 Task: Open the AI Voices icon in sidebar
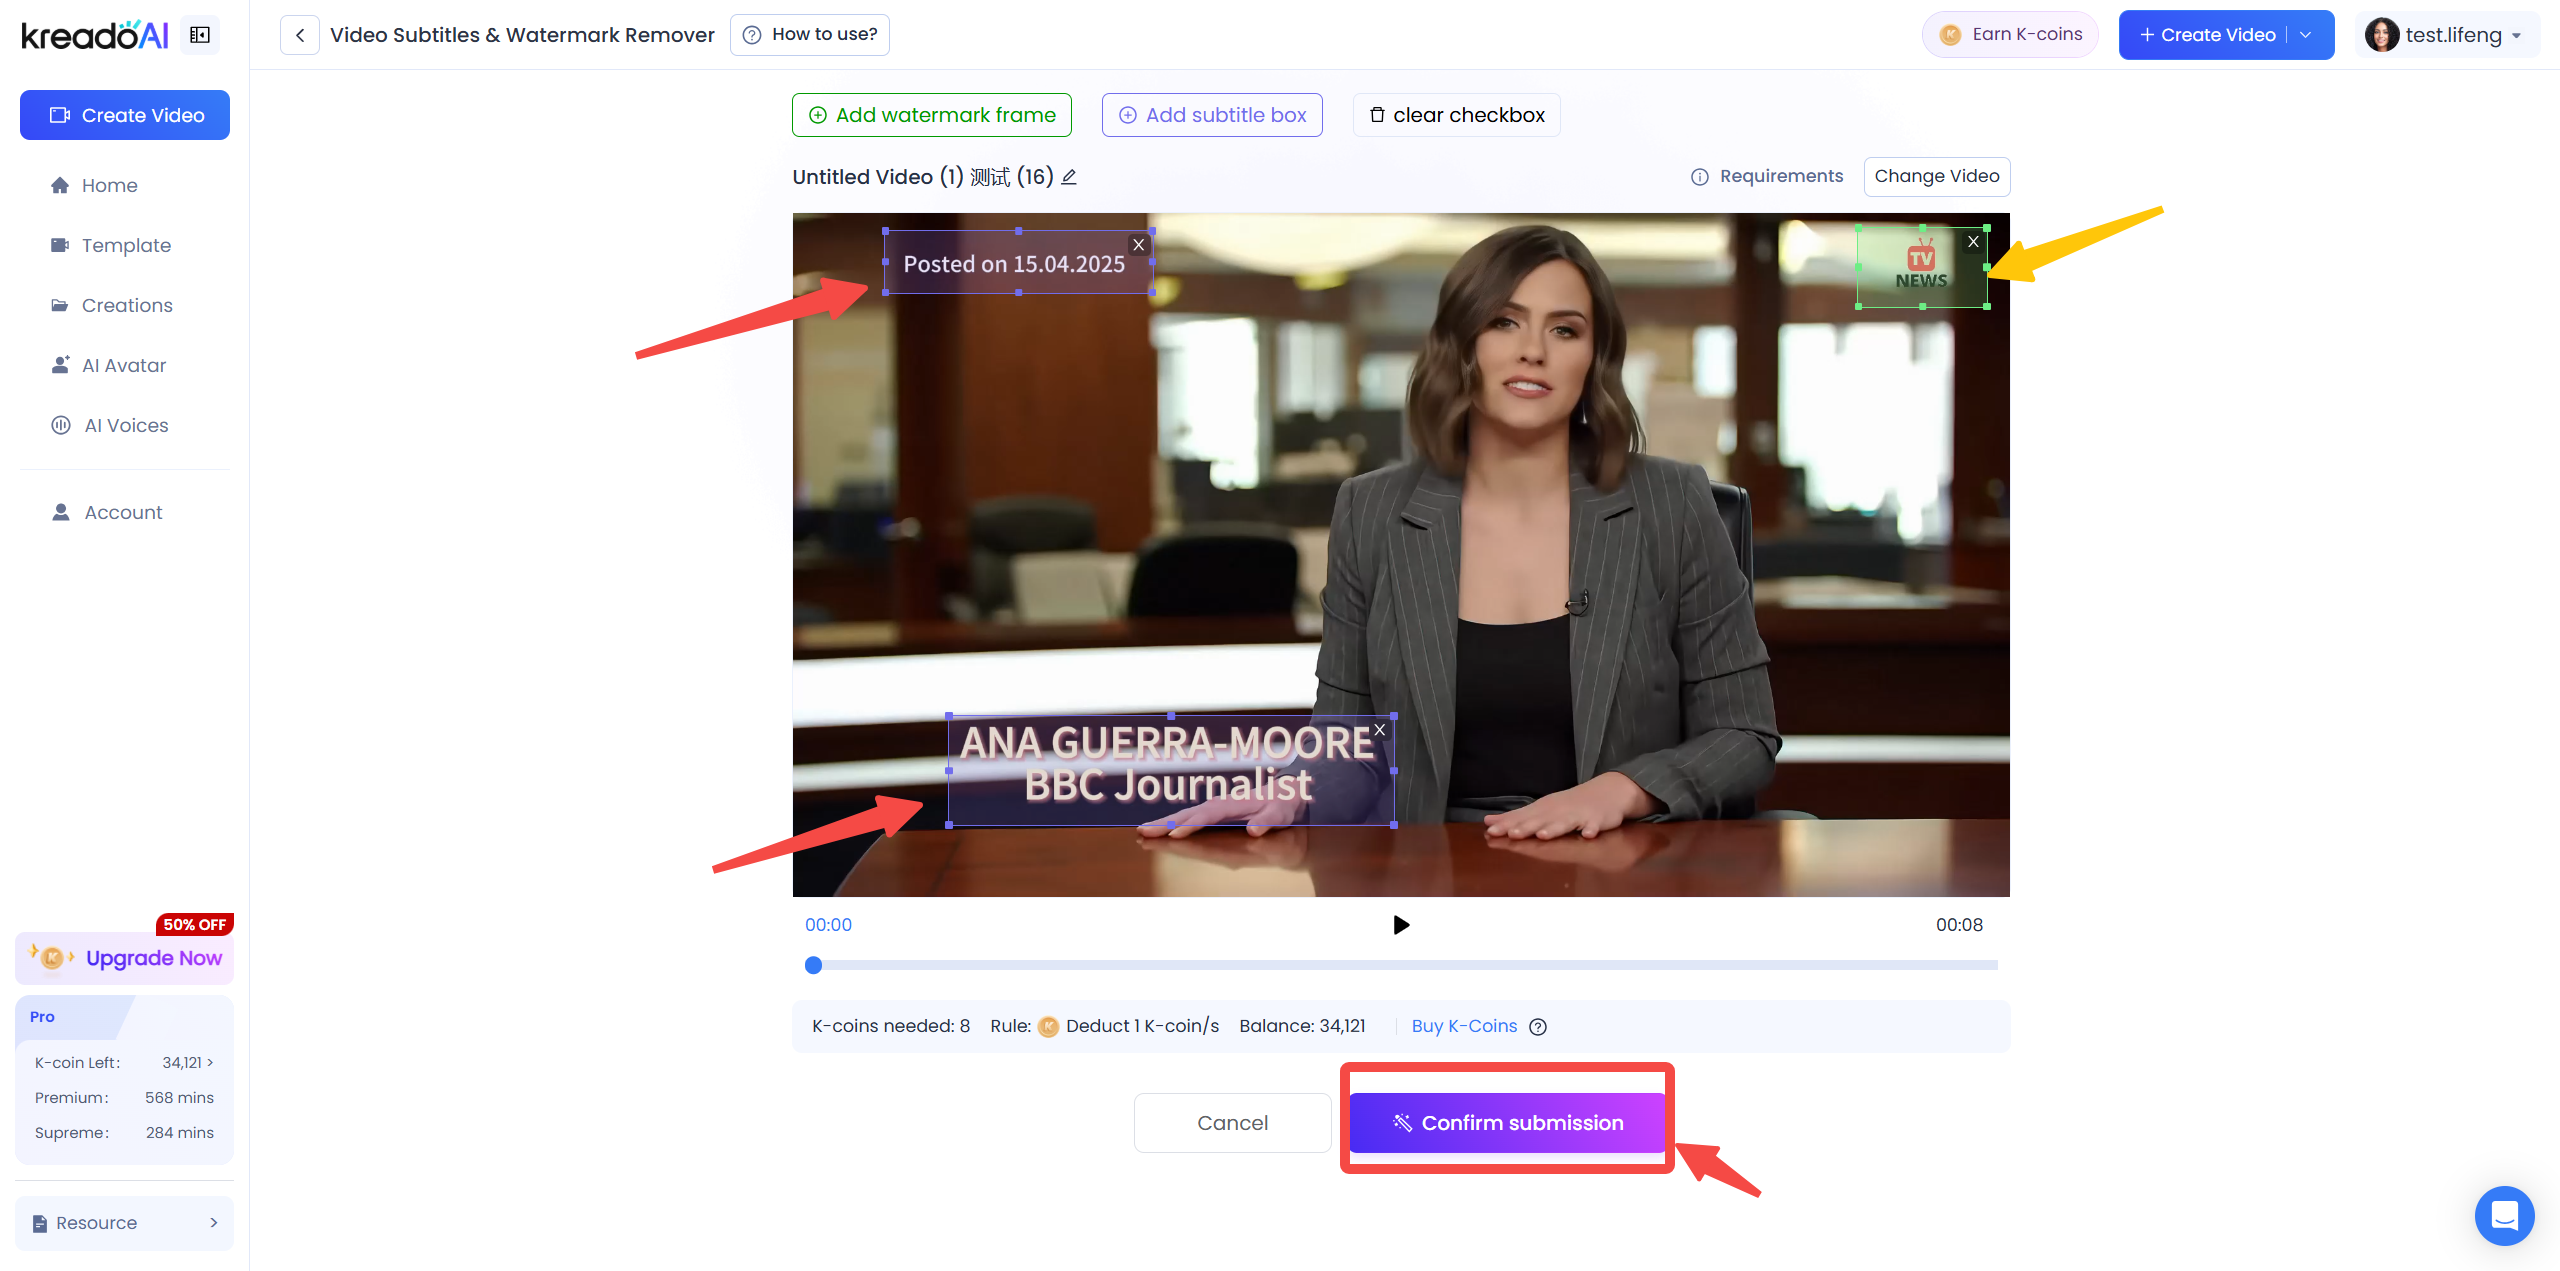[61, 425]
